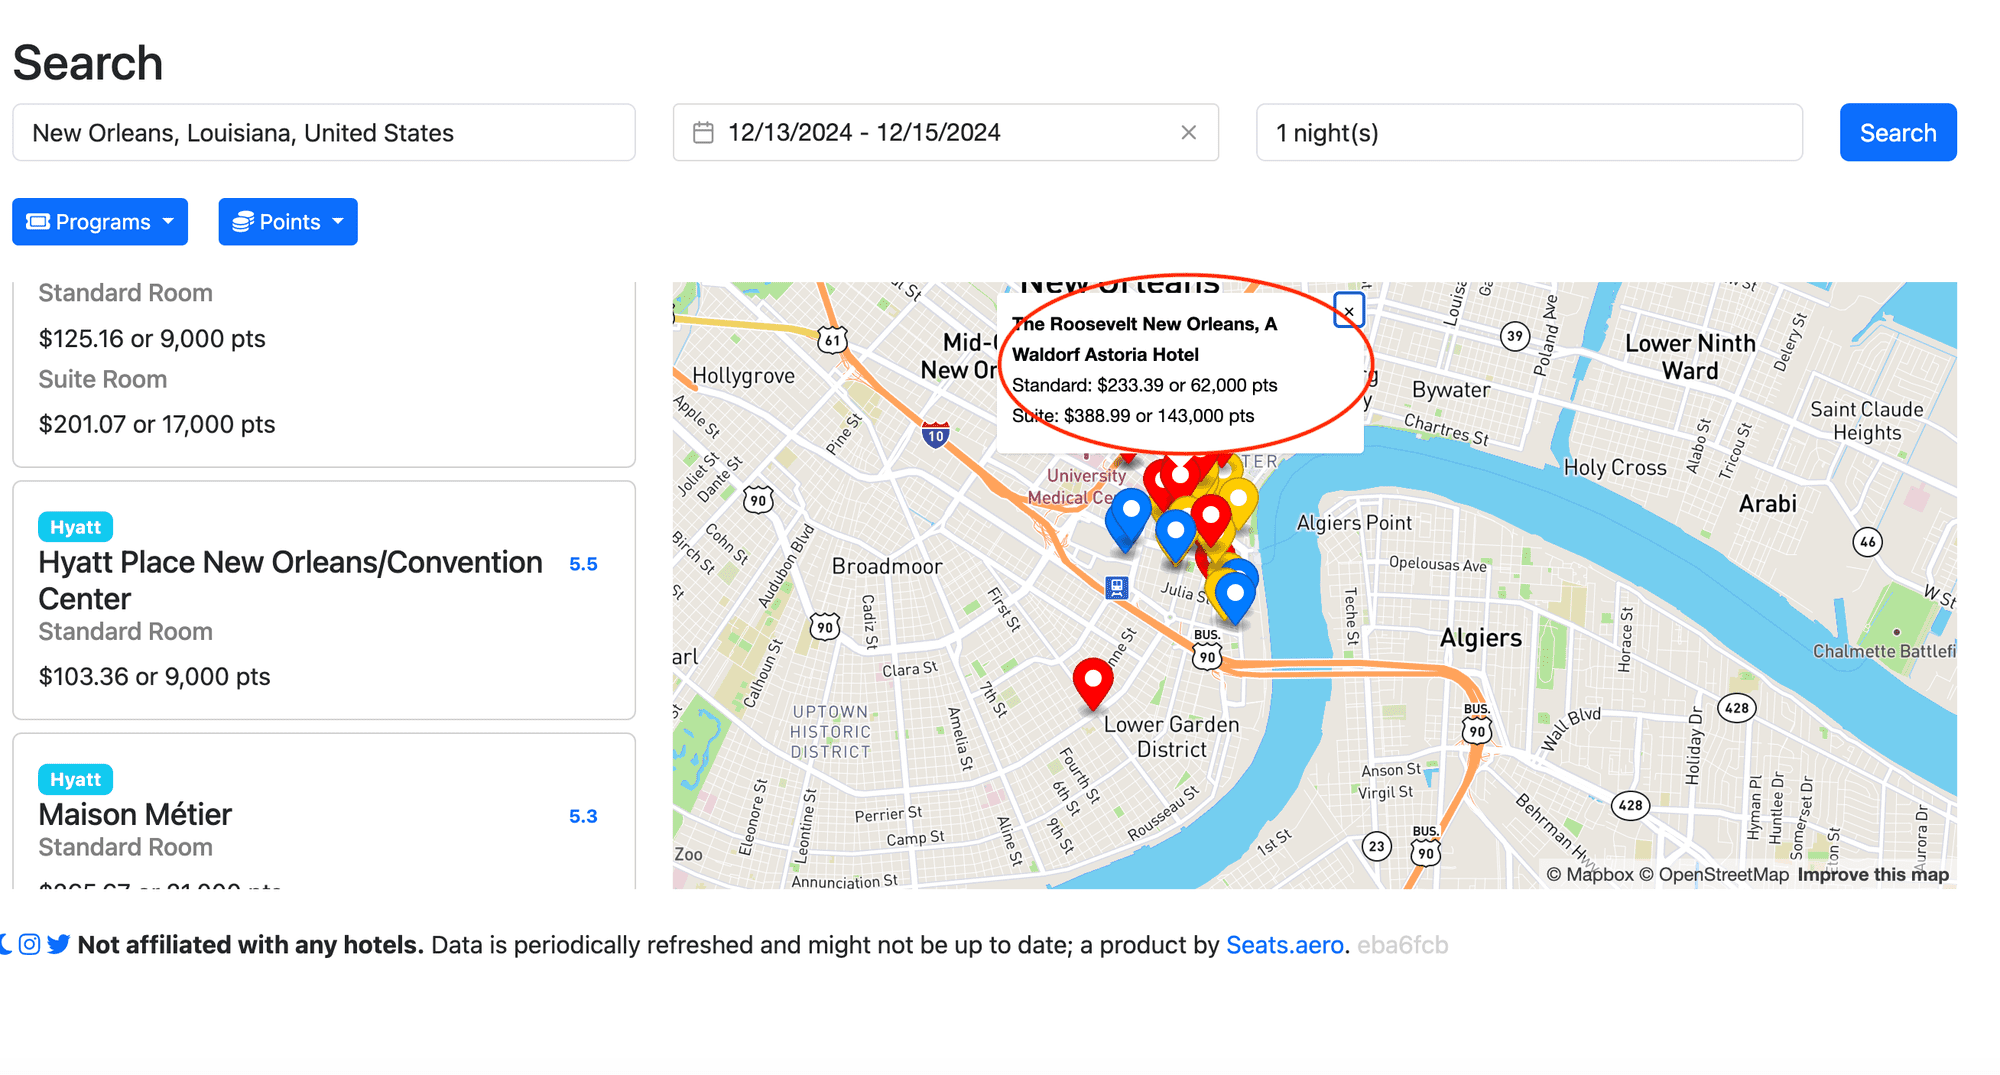The width and height of the screenshot is (2000, 1075).
Task: Open the date range picker field
Action: tap(945, 132)
